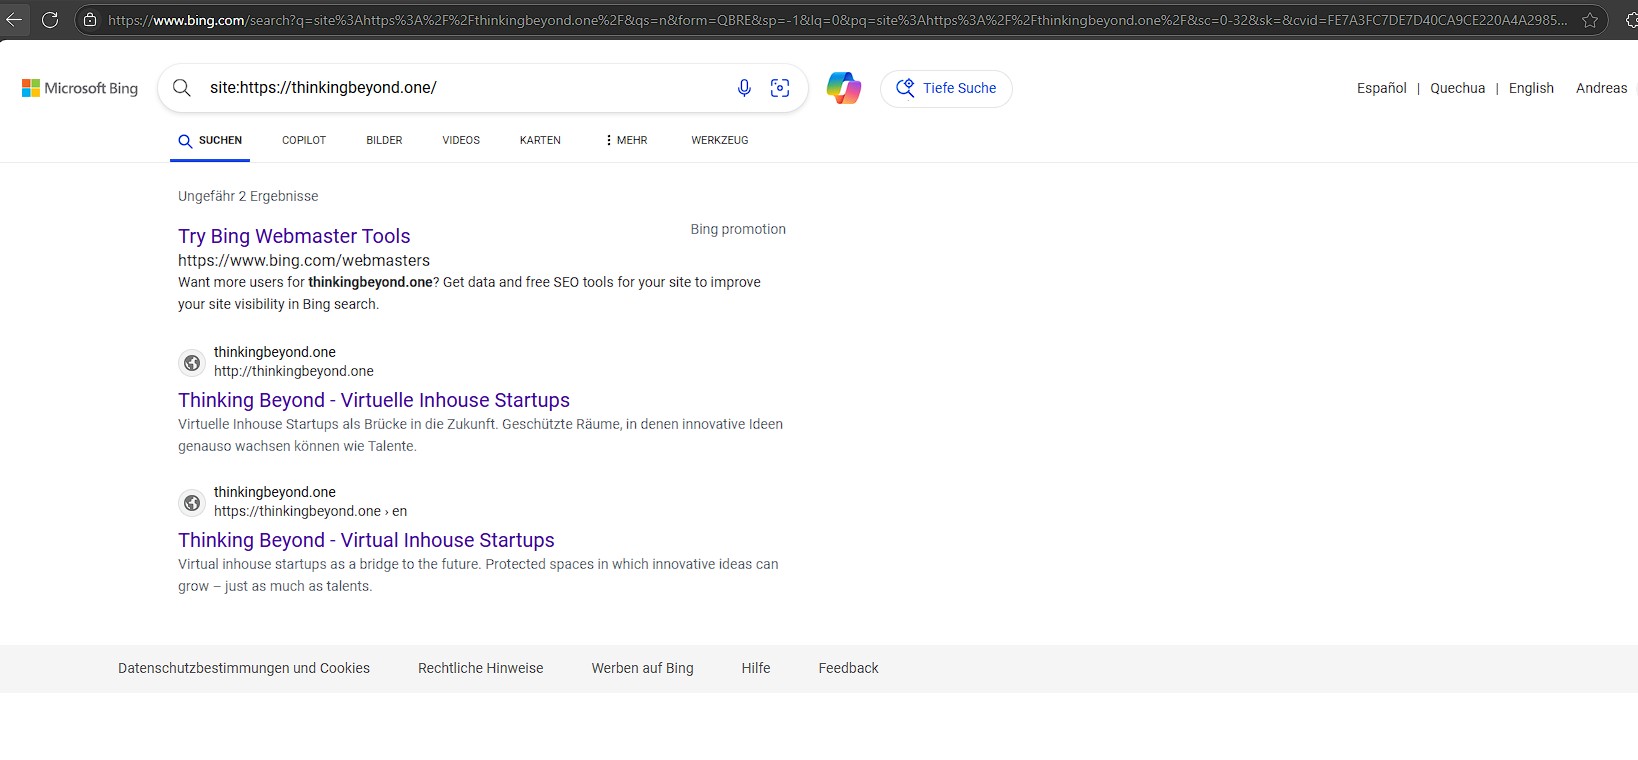
Task: Open the KARTEN tab
Action: click(540, 140)
